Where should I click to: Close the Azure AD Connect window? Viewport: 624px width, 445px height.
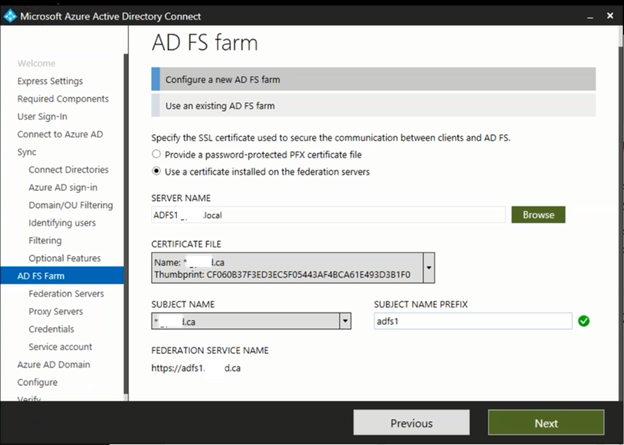pyautogui.click(x=610, y=16)
